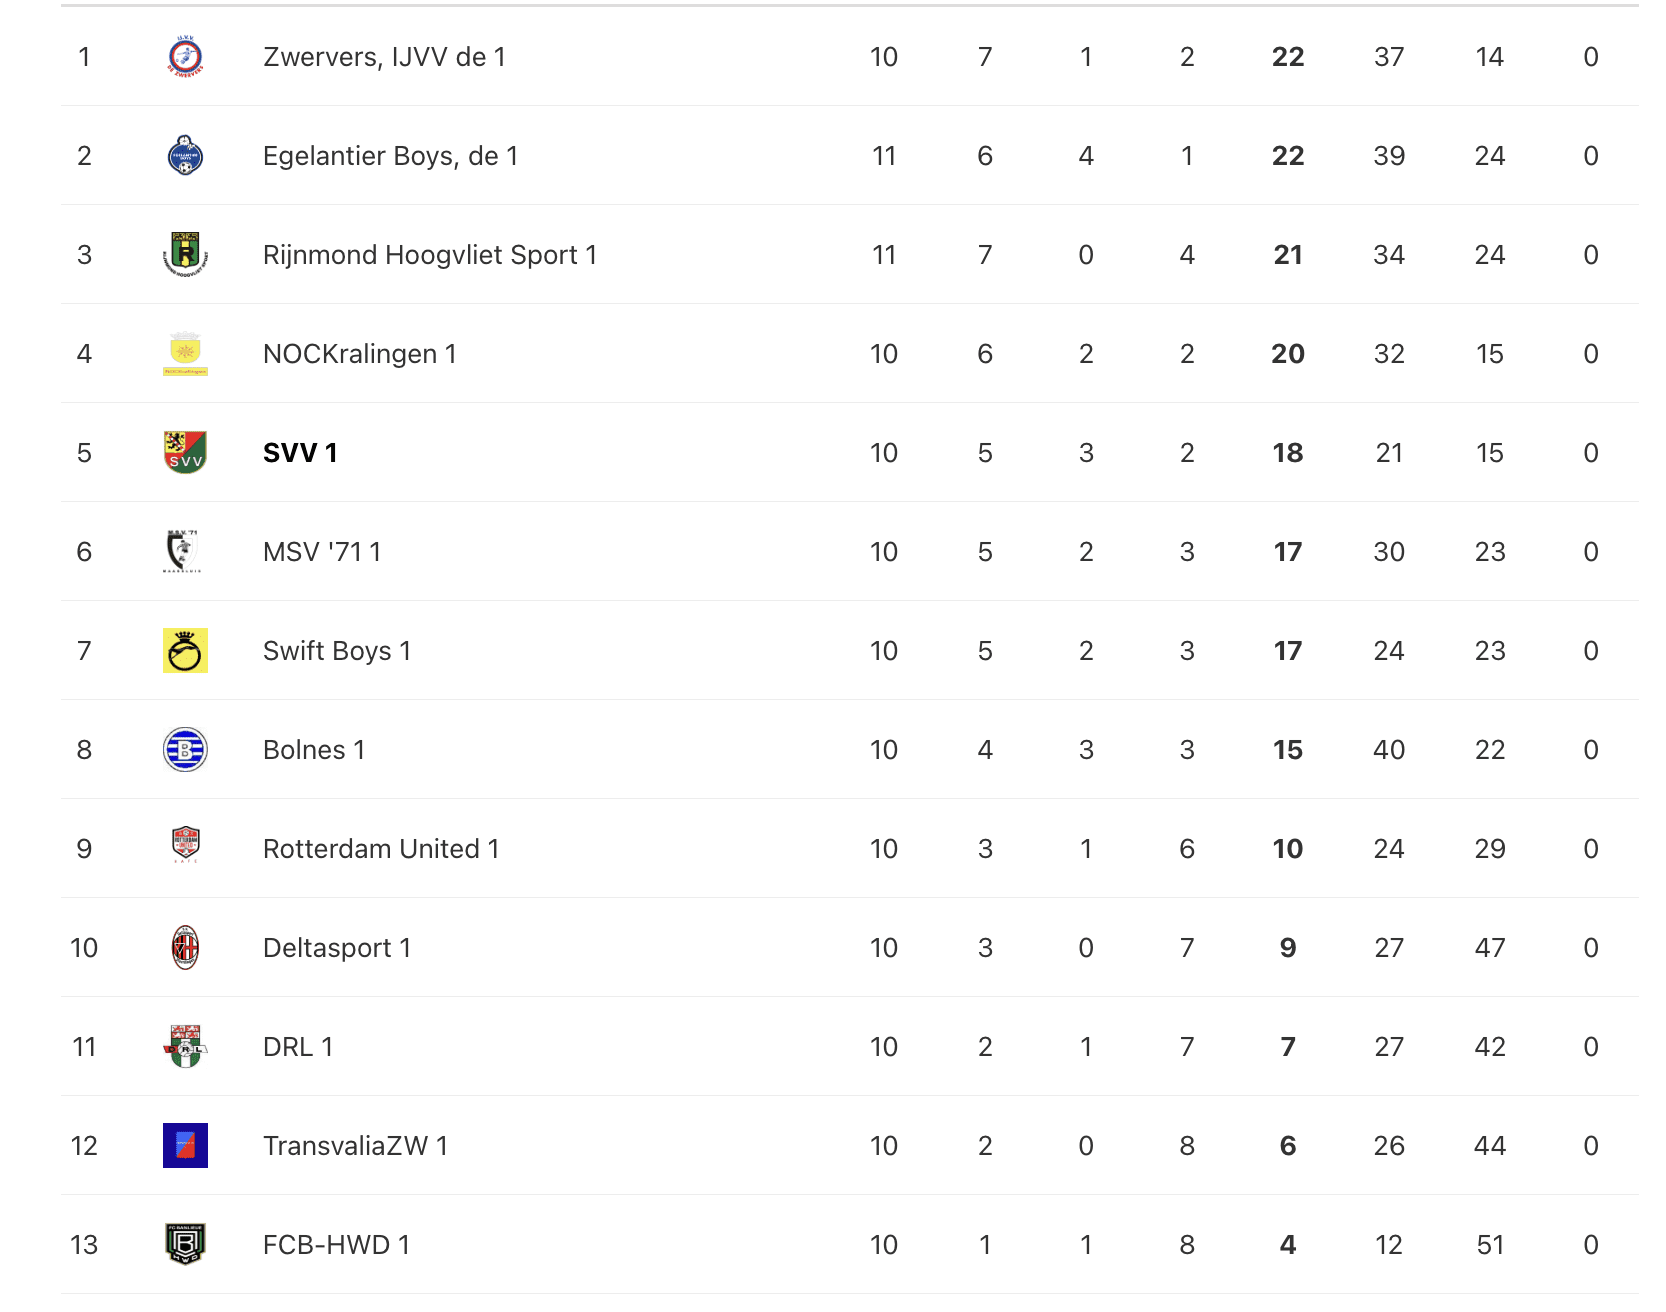Open the FCB-HWD shield logo
1666x1312 pixels.
(185, 1245)
